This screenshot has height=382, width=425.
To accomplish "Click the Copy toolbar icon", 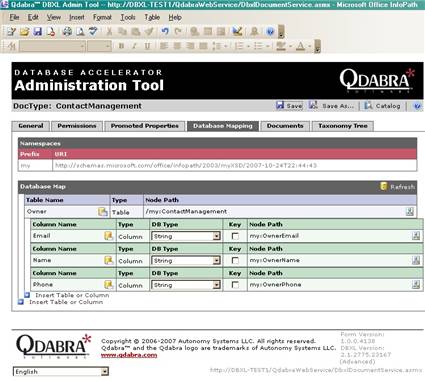I will click(x=122, y=32).
